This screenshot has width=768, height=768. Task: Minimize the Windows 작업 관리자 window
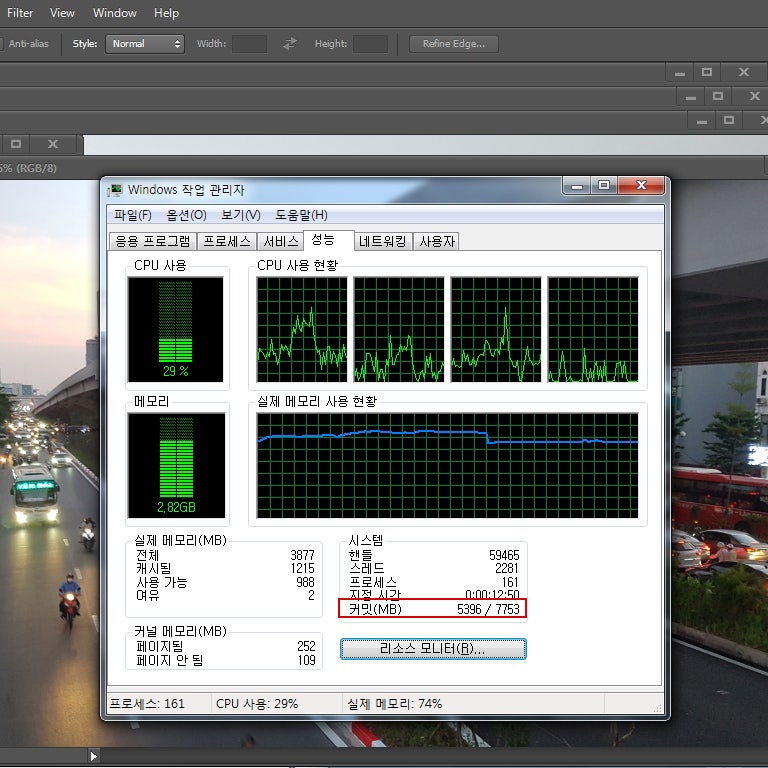576,186
